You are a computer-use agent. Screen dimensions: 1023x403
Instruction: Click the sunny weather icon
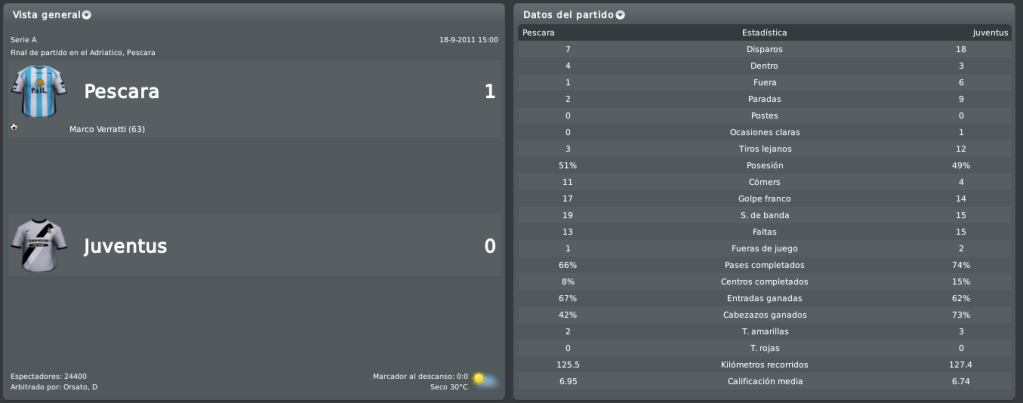(x=484, y=379)
